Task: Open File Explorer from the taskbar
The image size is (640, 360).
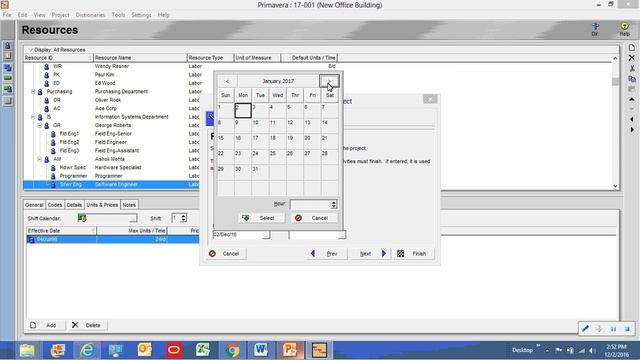Action: pyautogui.click(x=27, y=350)
